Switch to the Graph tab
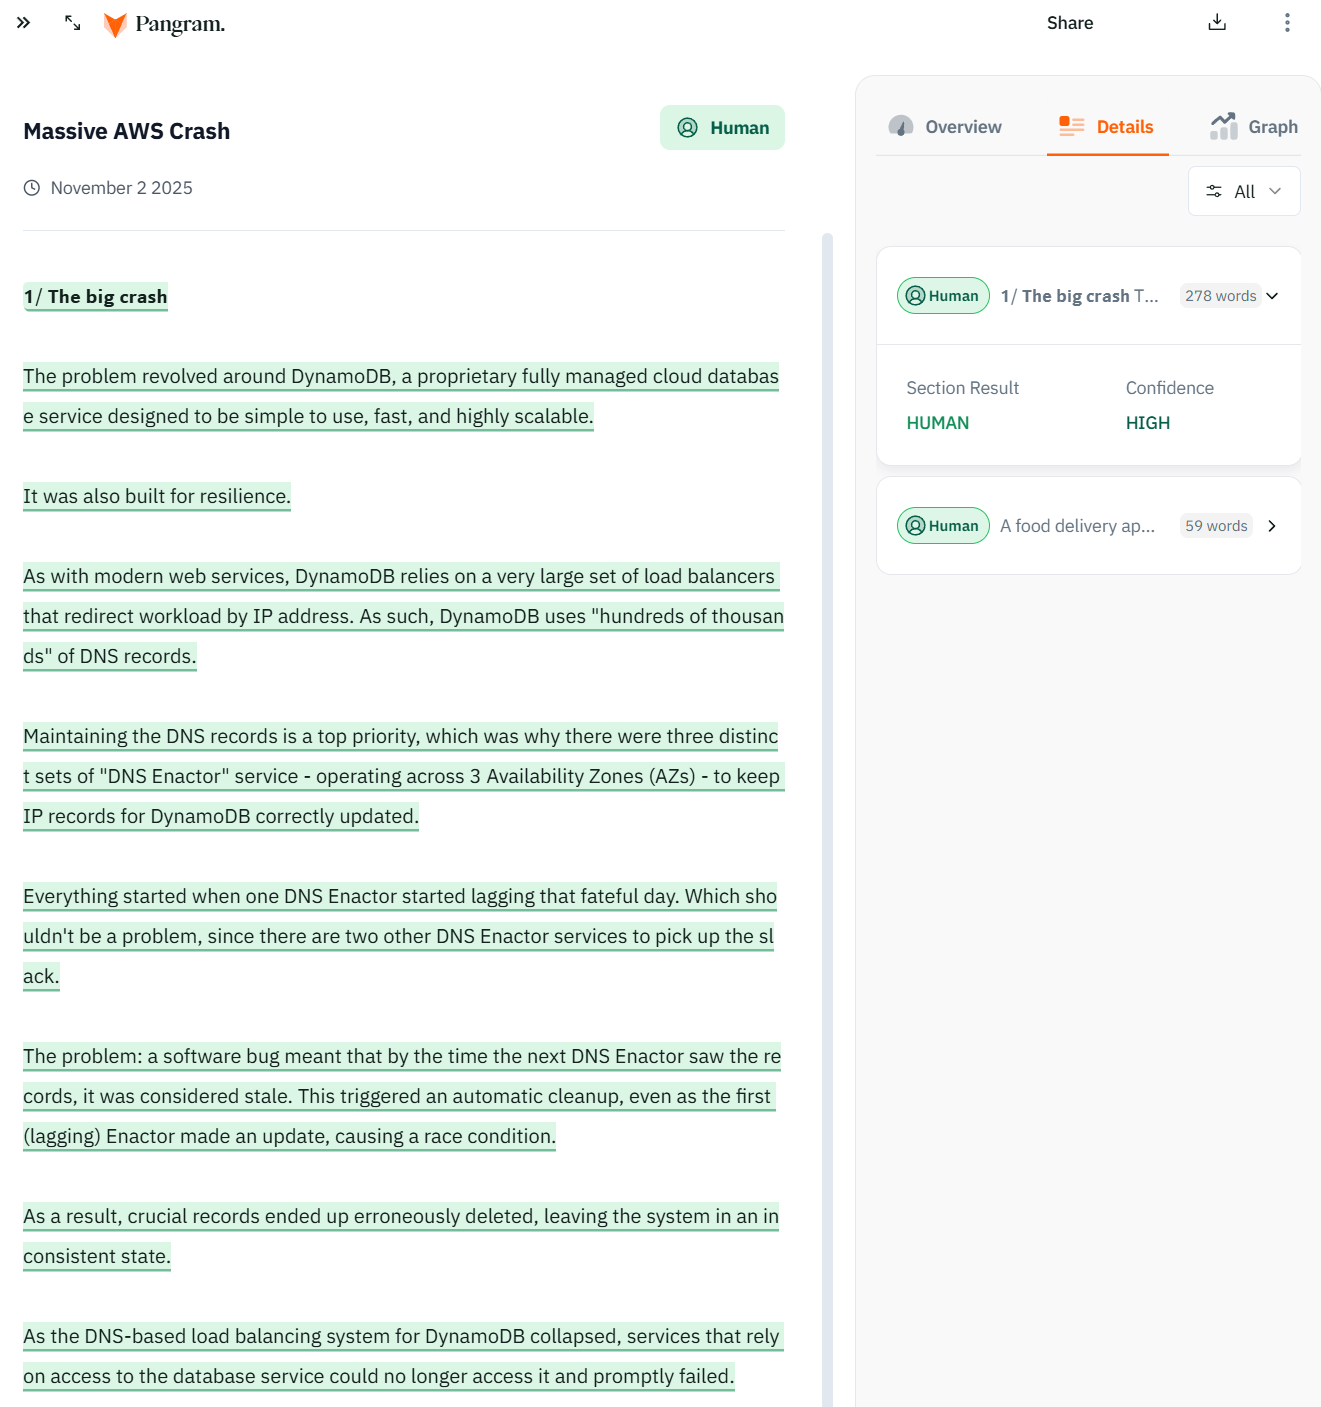The image size is (1321, 1407). (1272, 126)
